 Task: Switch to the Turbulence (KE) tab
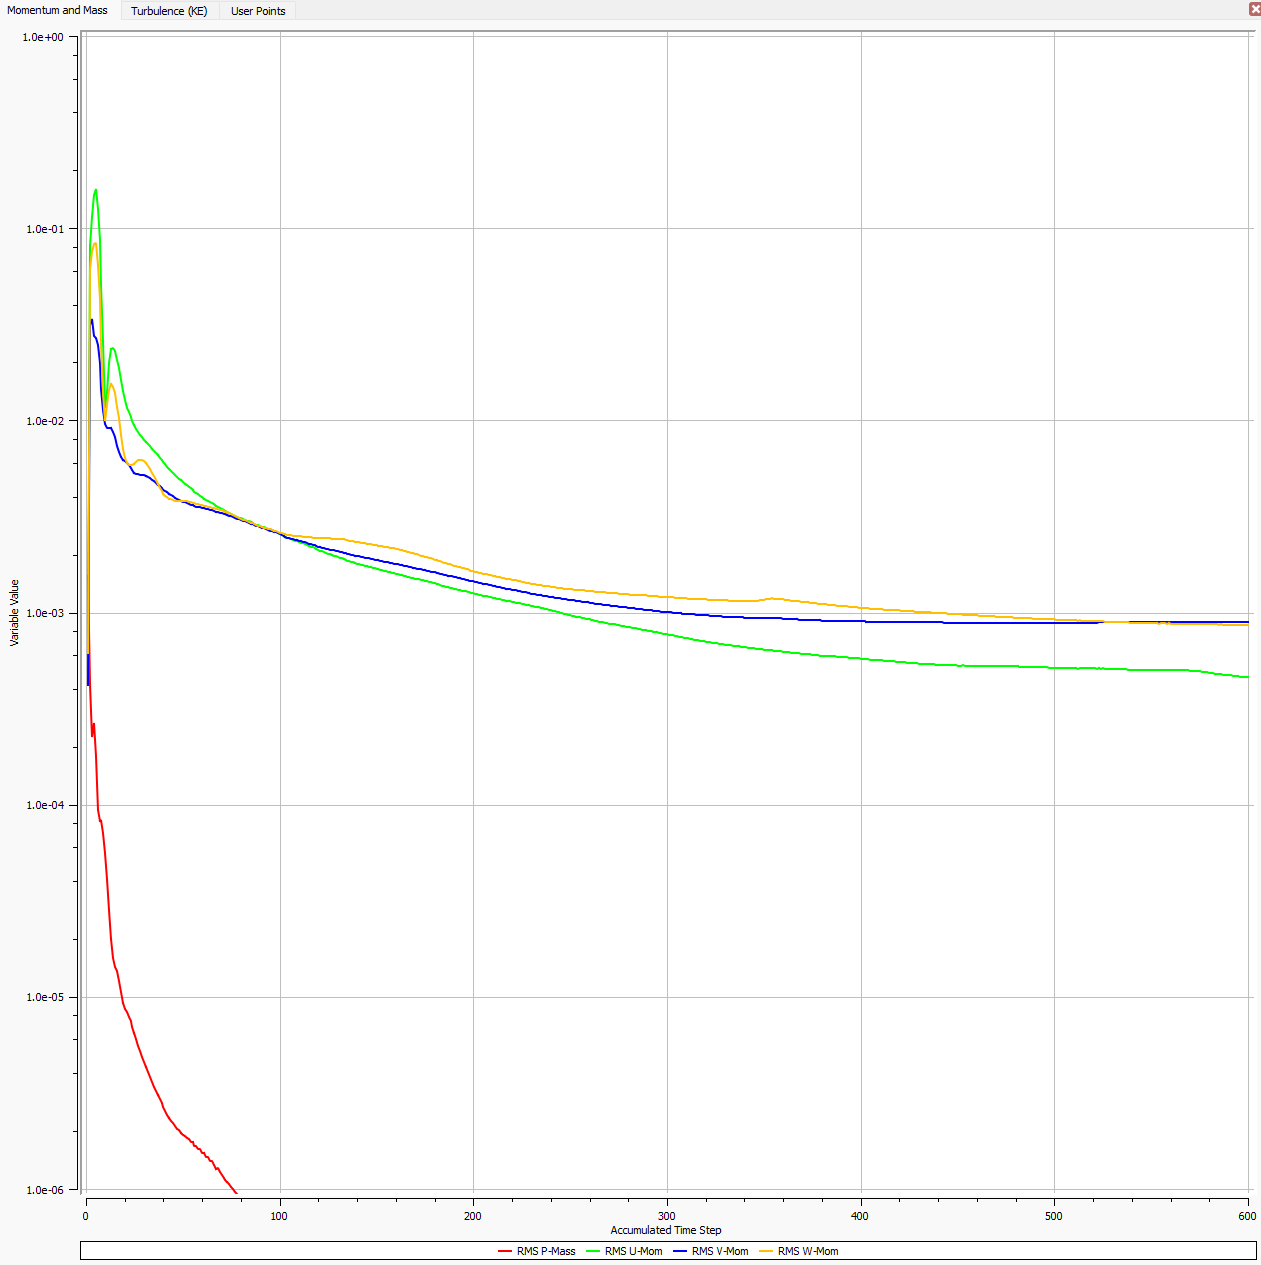coord(169,11)
